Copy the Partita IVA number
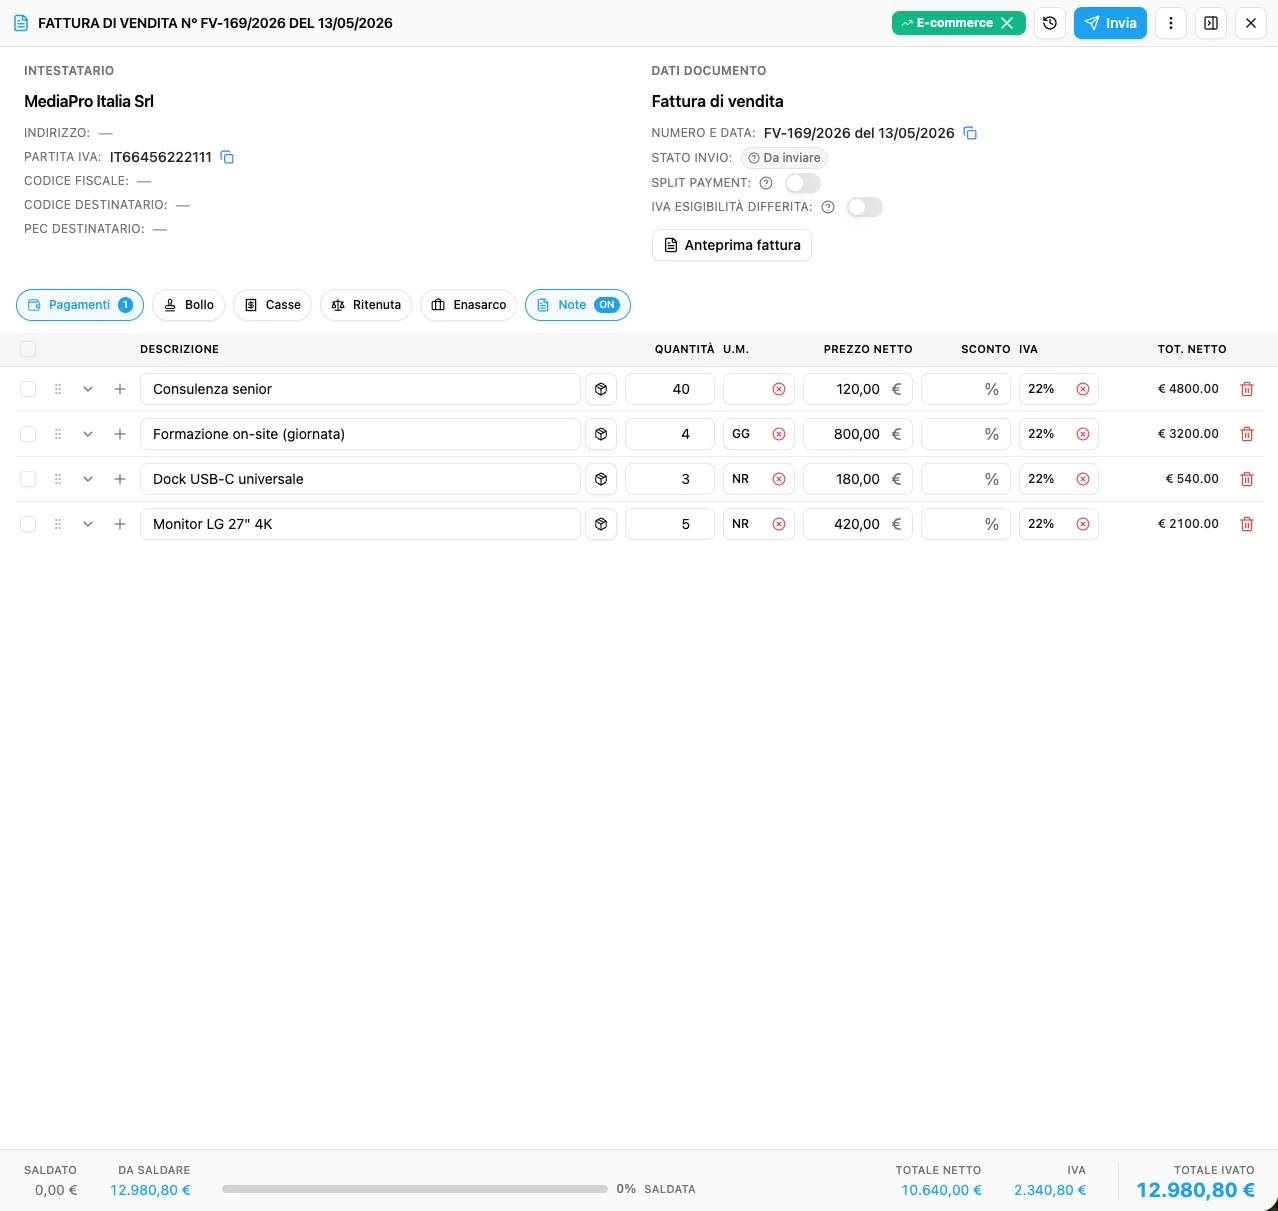The width and height of the screenshot is (1278, 1211). (227, 157)
